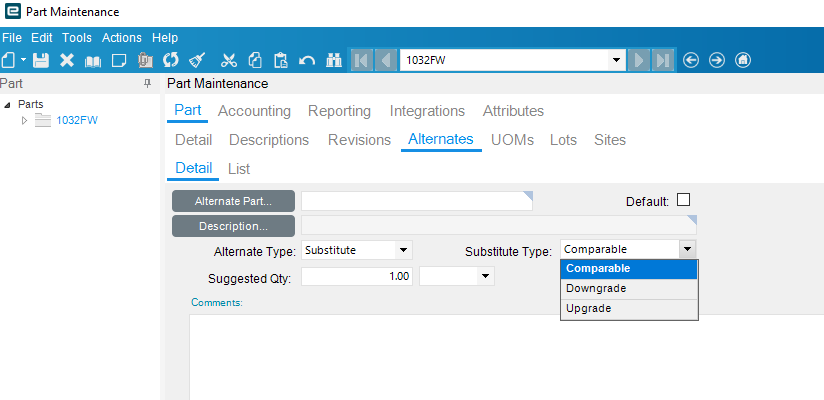This screenshot has height=400, width=824.
Task: Switch to the Revisions tab
Action: click(x=359, y=140)
